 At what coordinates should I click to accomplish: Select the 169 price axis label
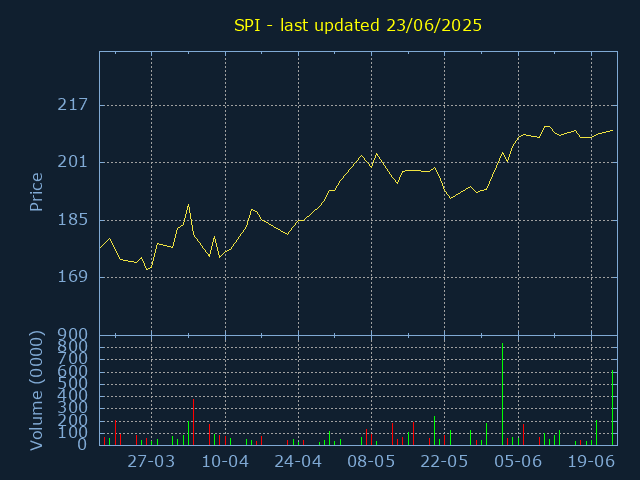pos(73,277)
